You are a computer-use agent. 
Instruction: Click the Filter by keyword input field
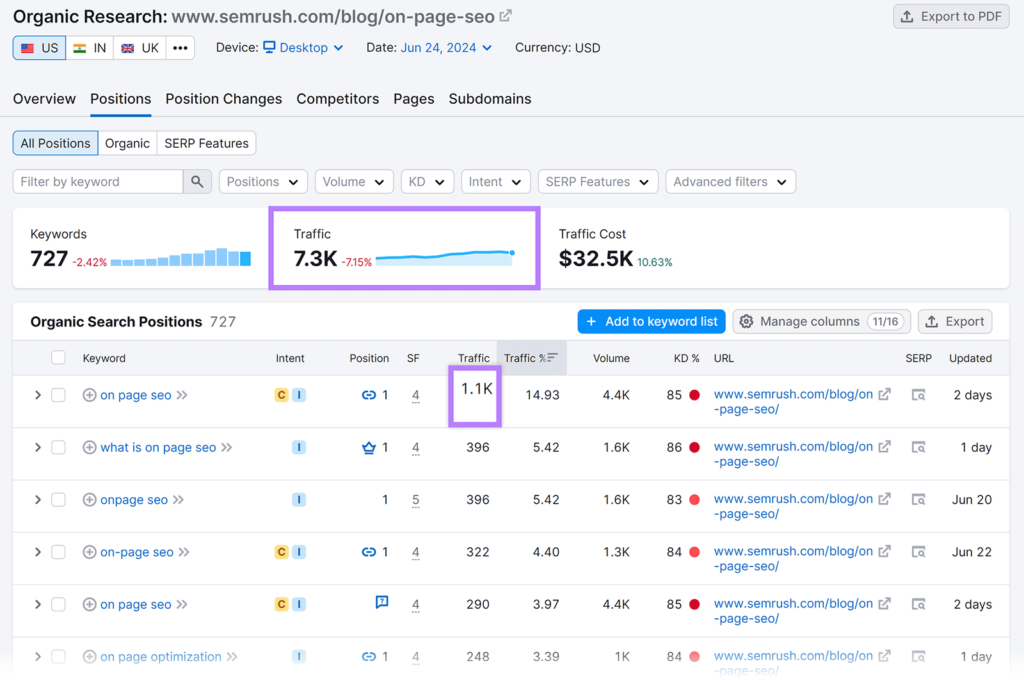click(x=98, y=182)
